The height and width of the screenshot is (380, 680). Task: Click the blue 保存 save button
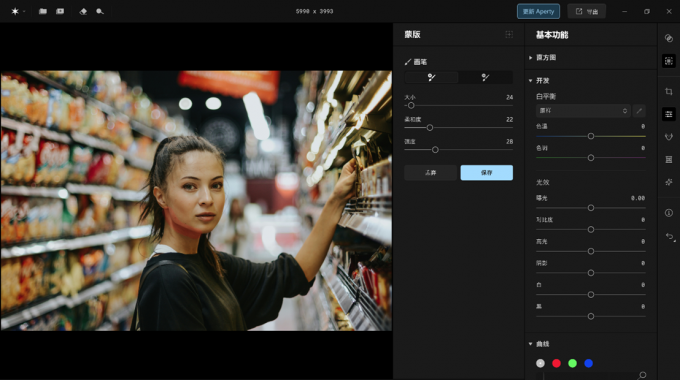click(x=487, y=173)
